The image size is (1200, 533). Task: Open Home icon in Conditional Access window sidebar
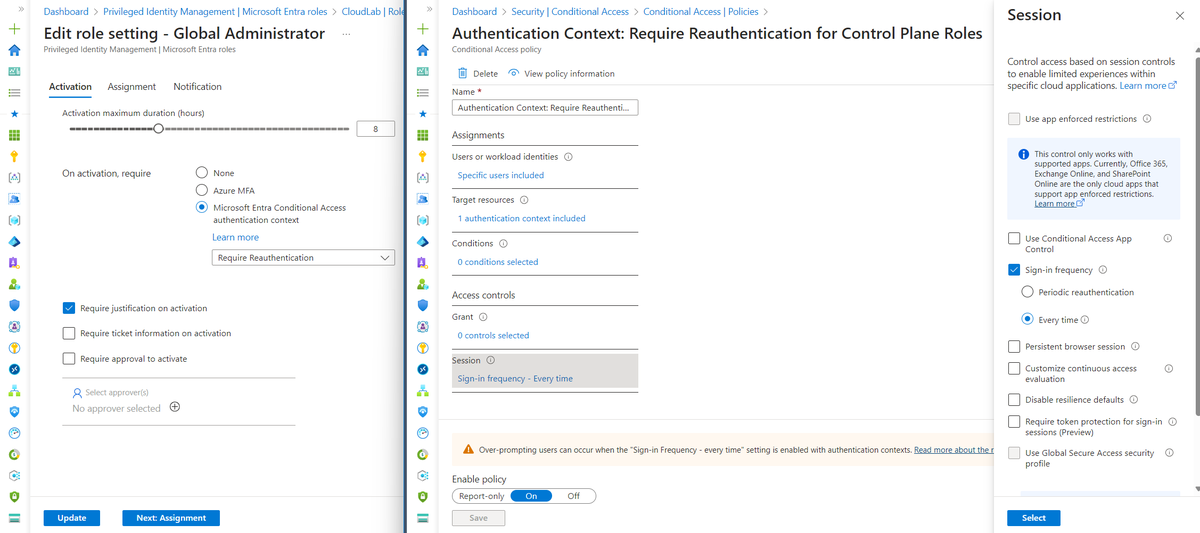coord(422,50)
